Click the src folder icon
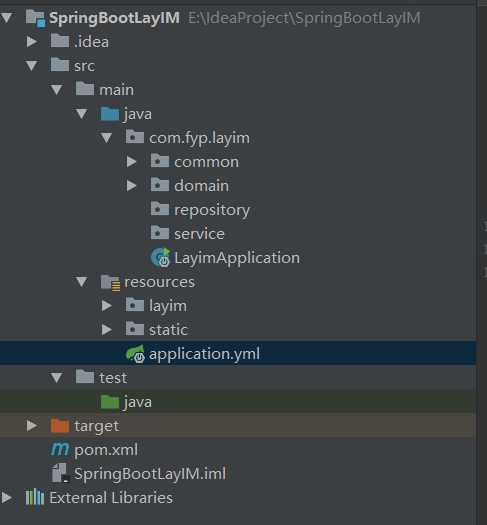This screenshot has height=525, width=487. 60,65
